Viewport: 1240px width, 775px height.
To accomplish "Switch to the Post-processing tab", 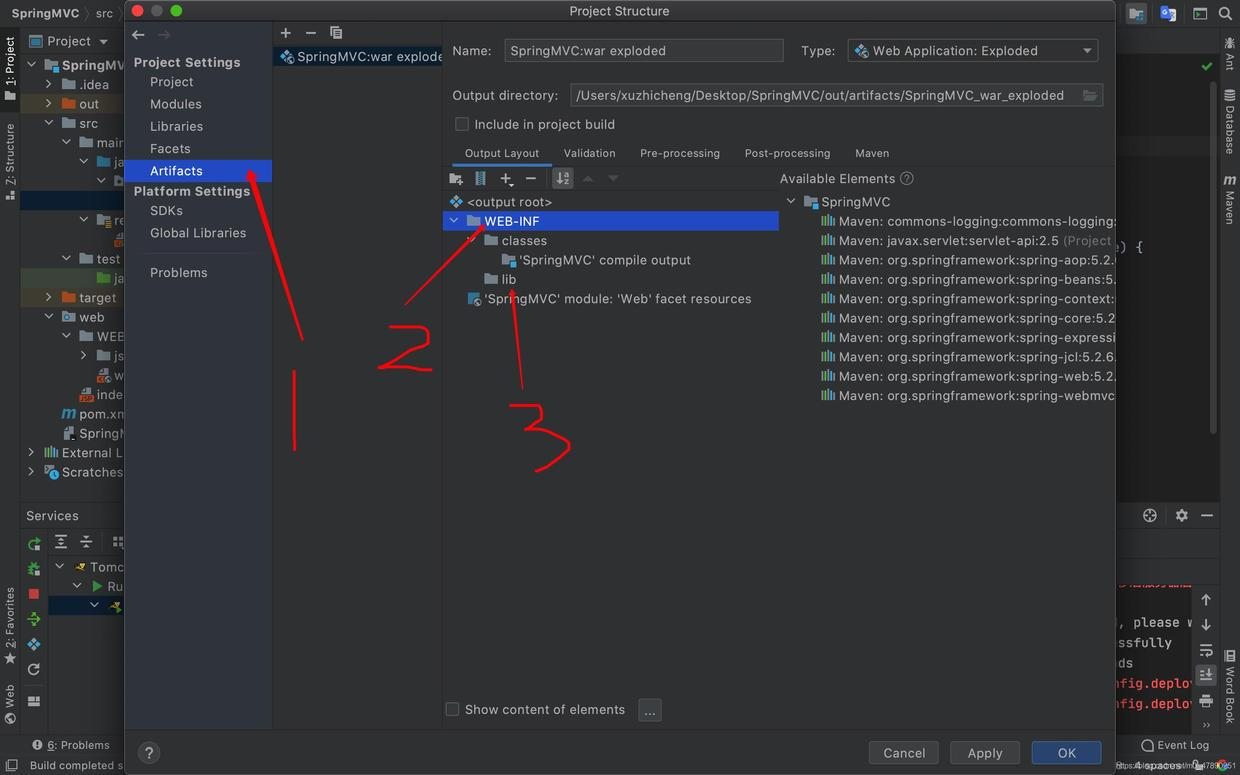I will (x=787, y=153).
